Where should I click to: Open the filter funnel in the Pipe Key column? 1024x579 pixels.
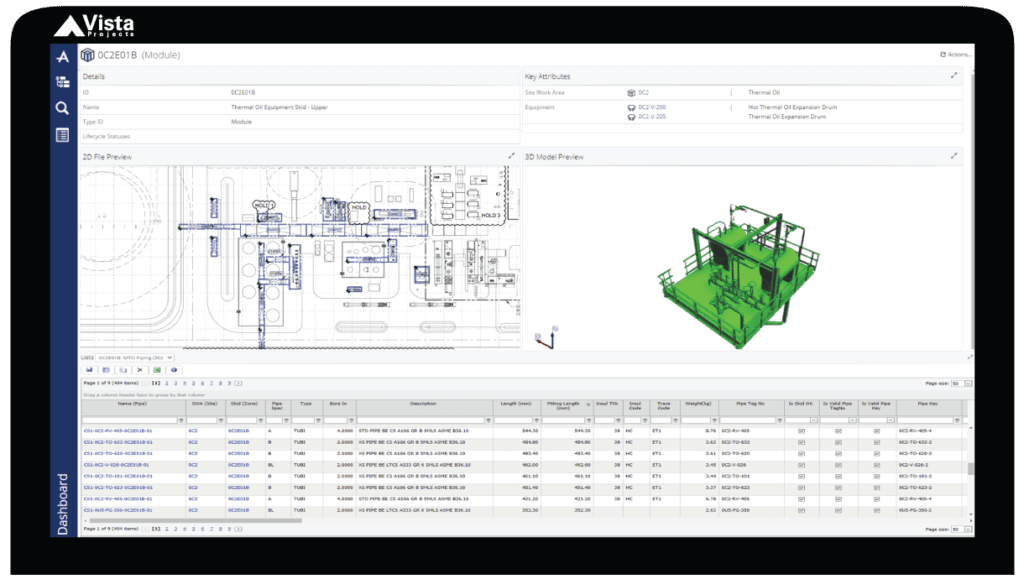[957, 420]
